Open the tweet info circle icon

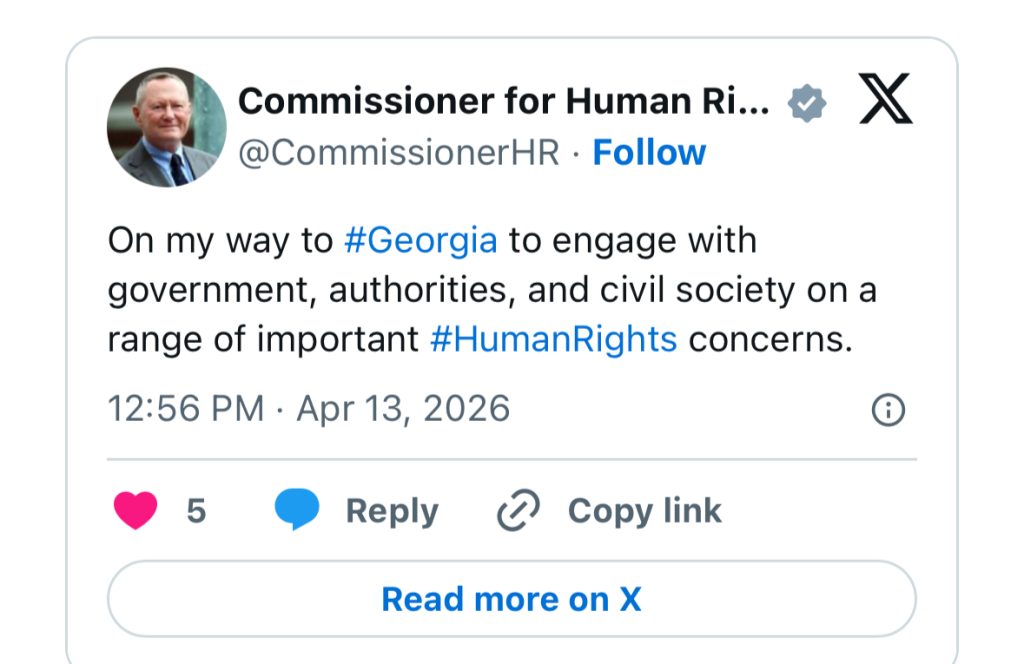[888, 410]
